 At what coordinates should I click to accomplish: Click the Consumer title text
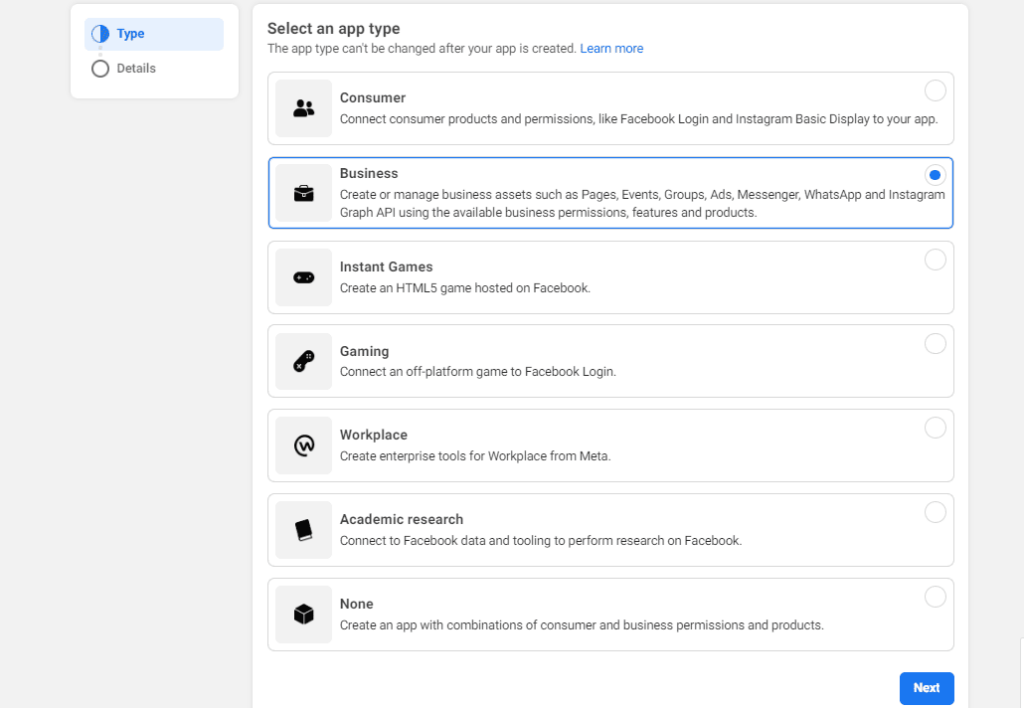[x=372, y=98]
